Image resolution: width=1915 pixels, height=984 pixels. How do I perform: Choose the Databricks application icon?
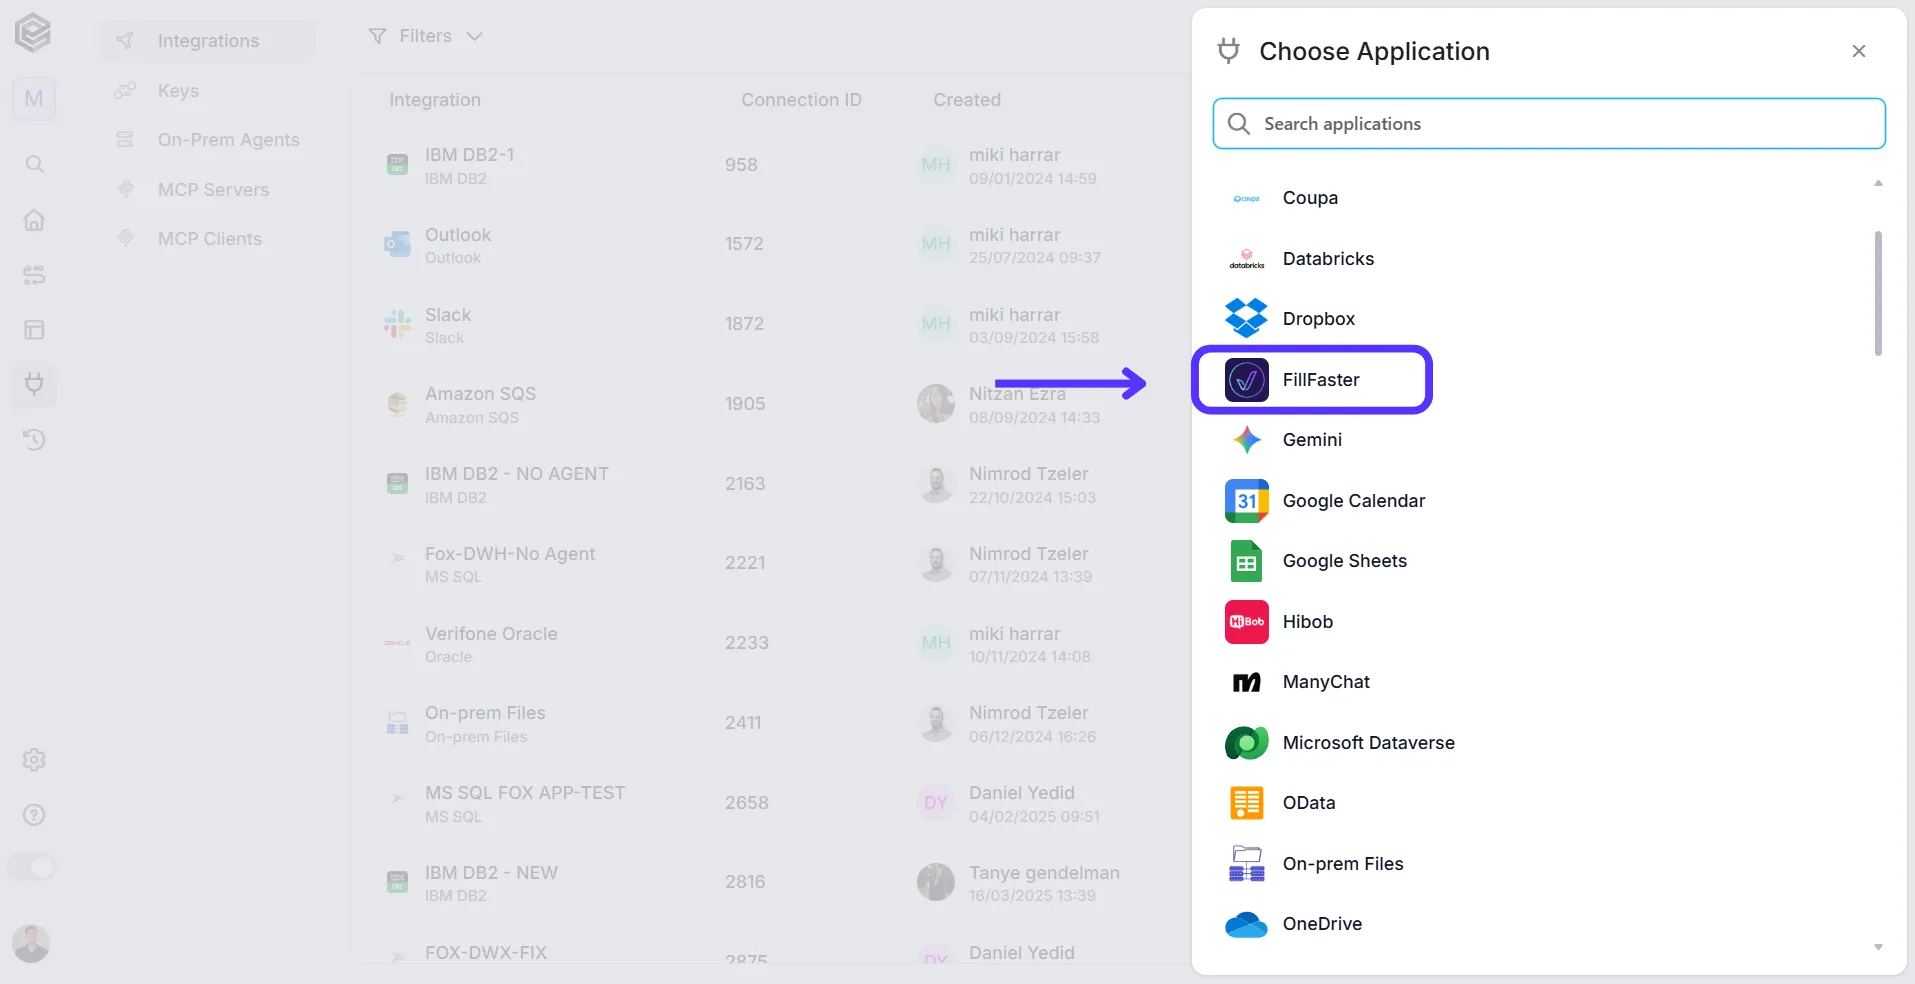pos(1246,259)
